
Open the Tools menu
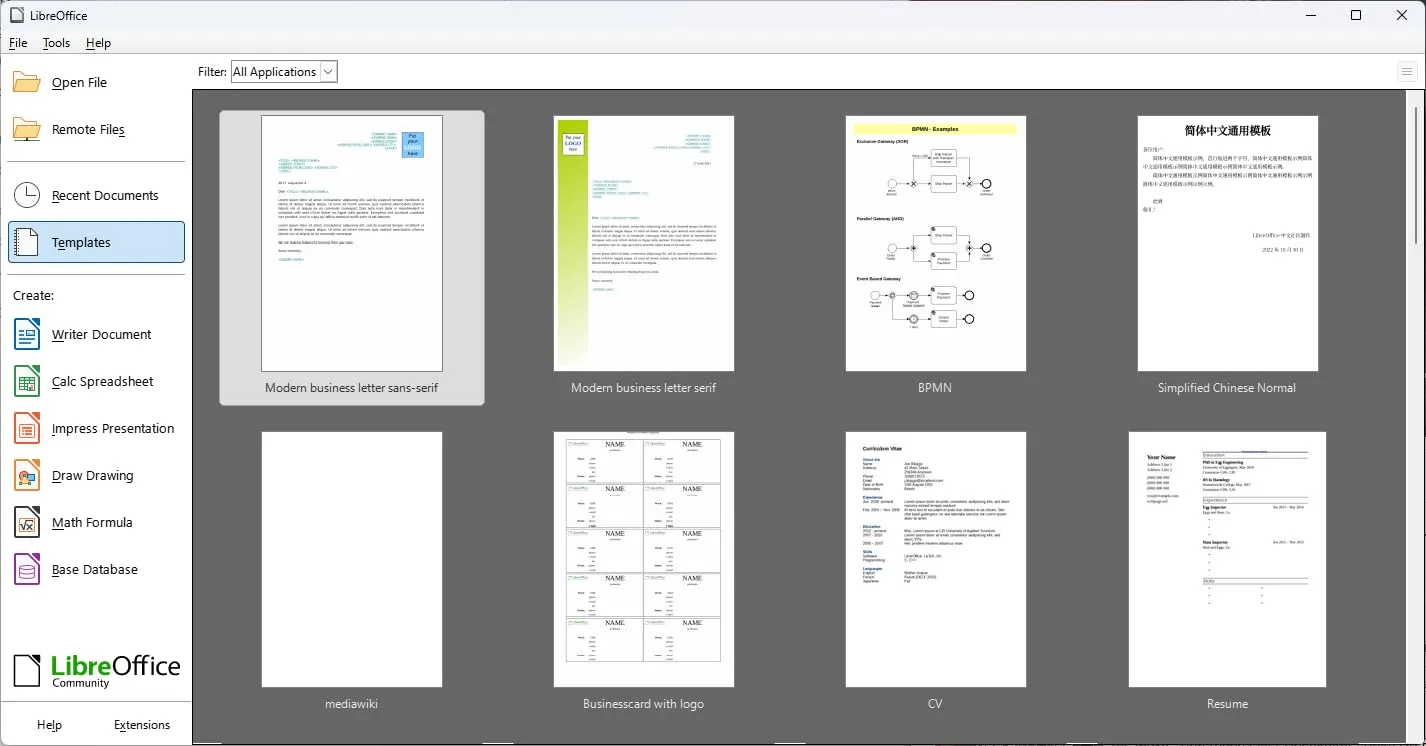56,43
